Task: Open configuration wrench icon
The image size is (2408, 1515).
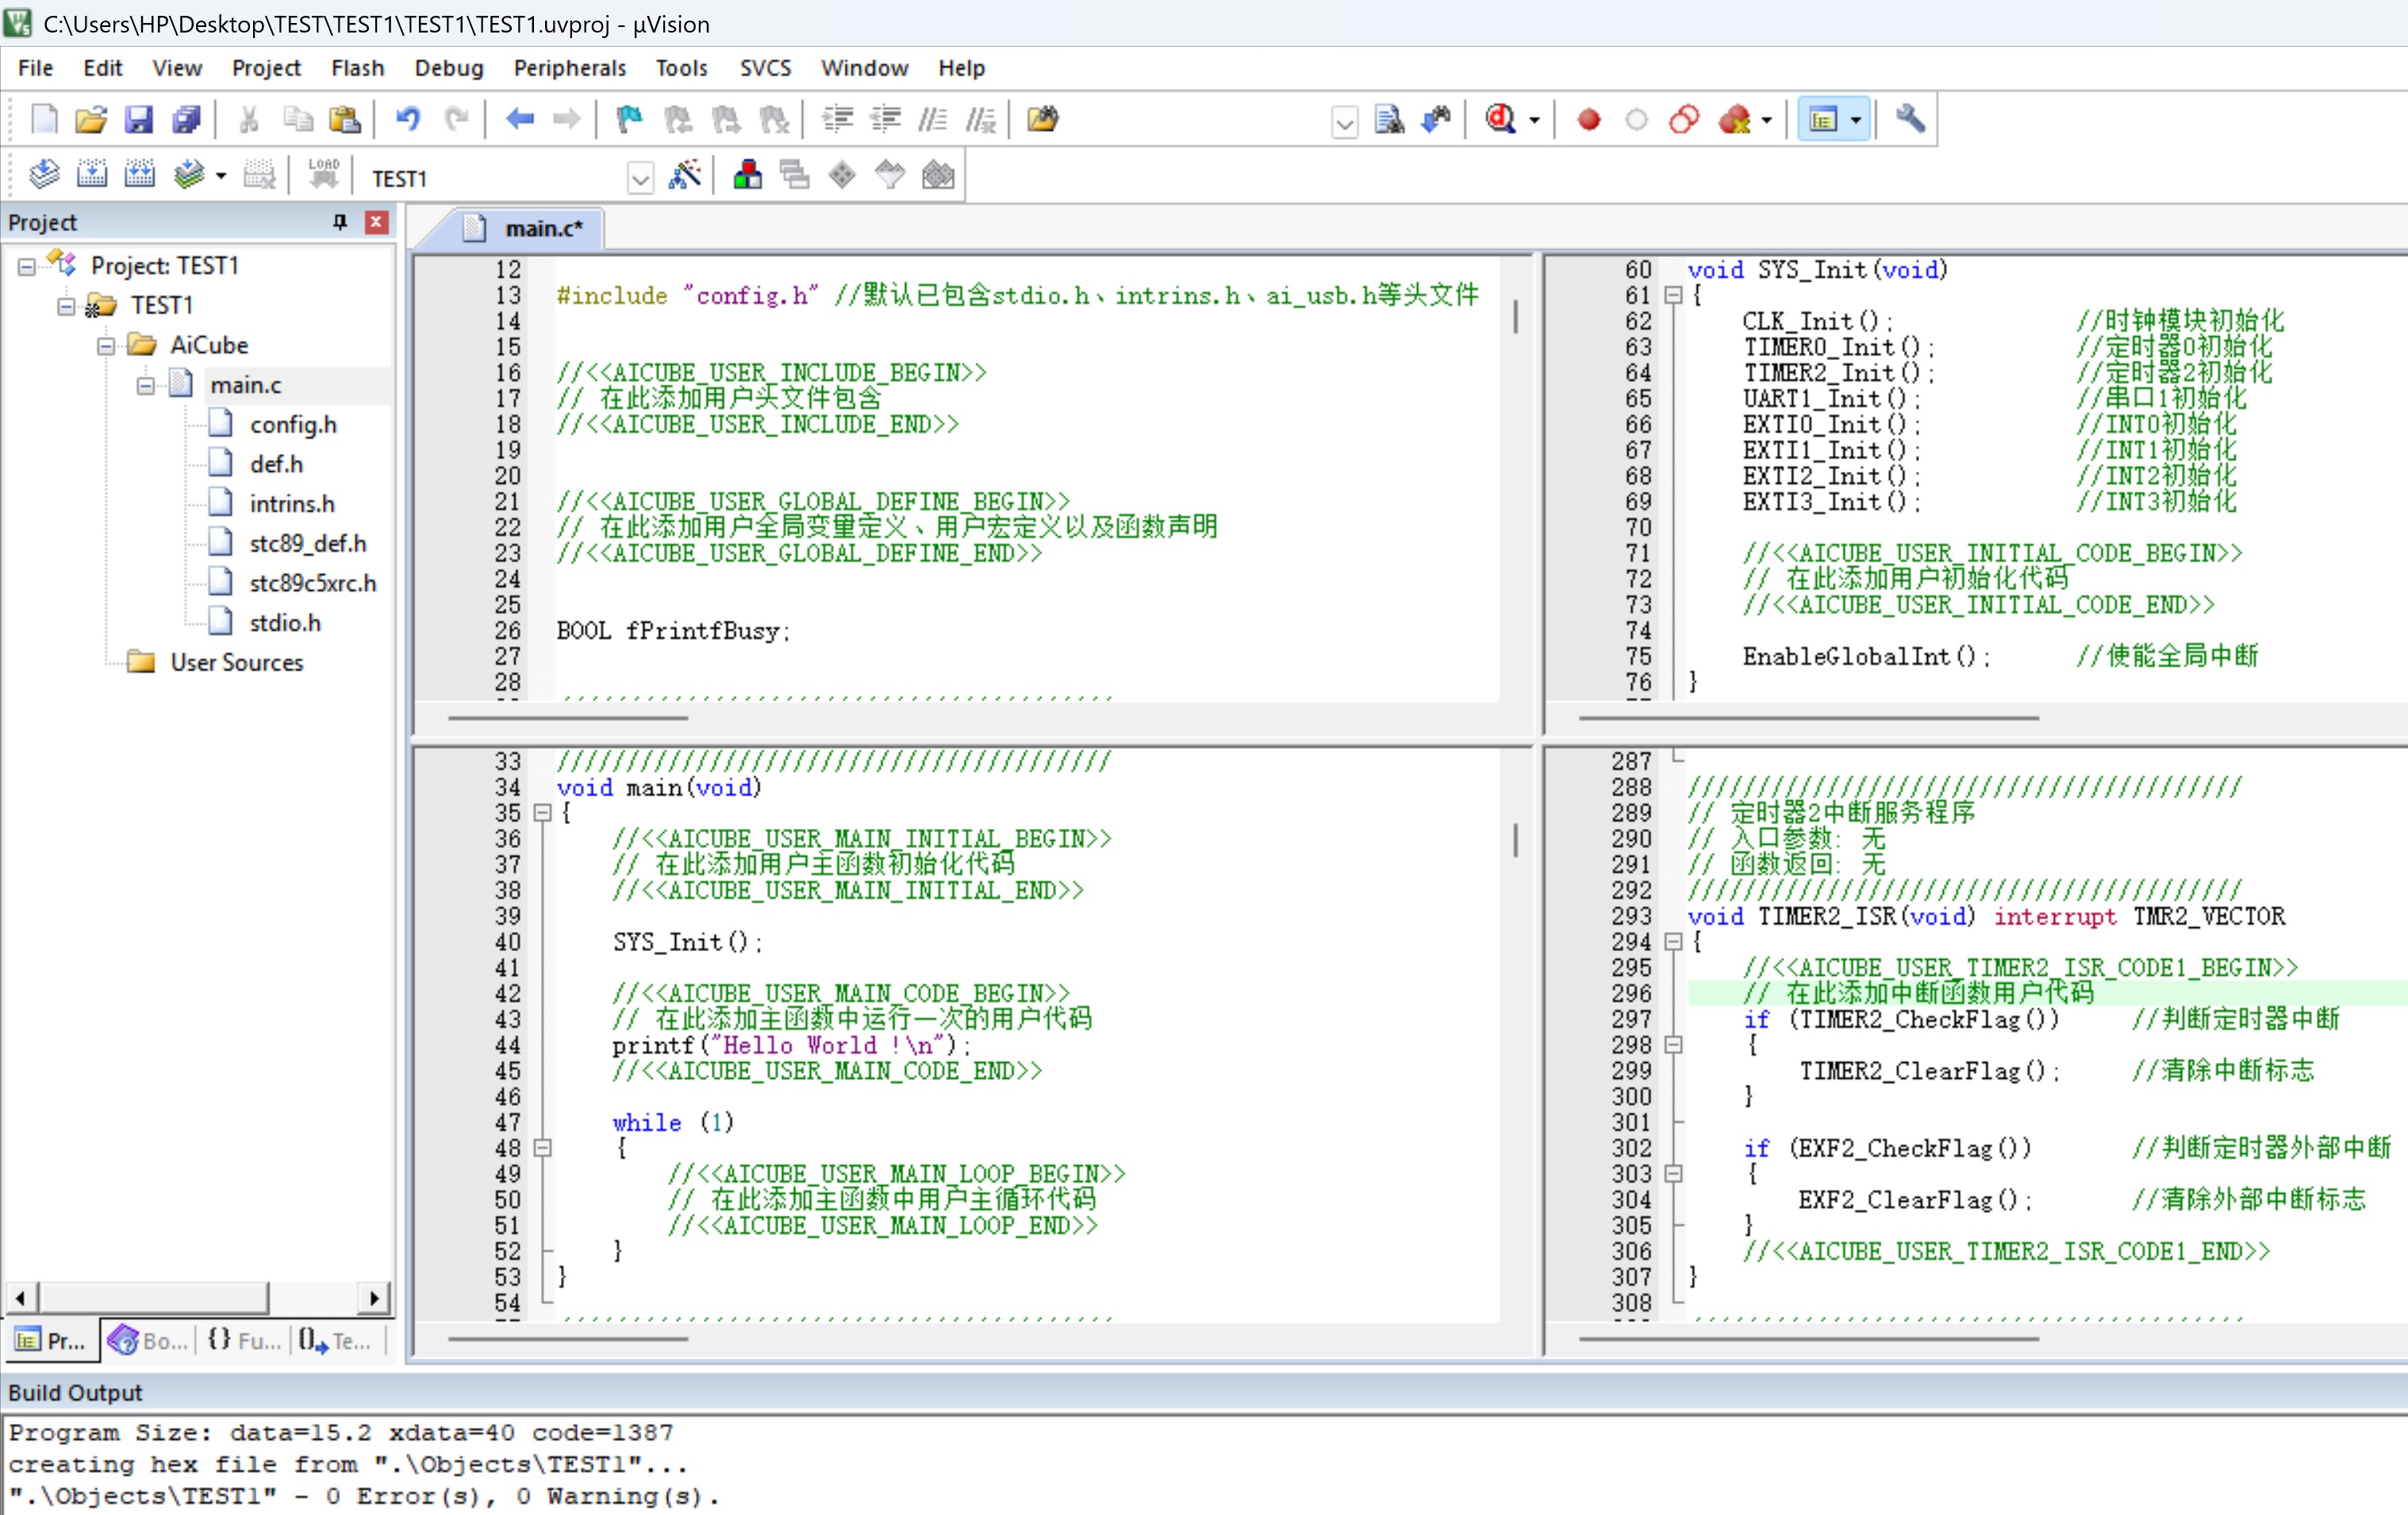Action: coord(1910,120)
